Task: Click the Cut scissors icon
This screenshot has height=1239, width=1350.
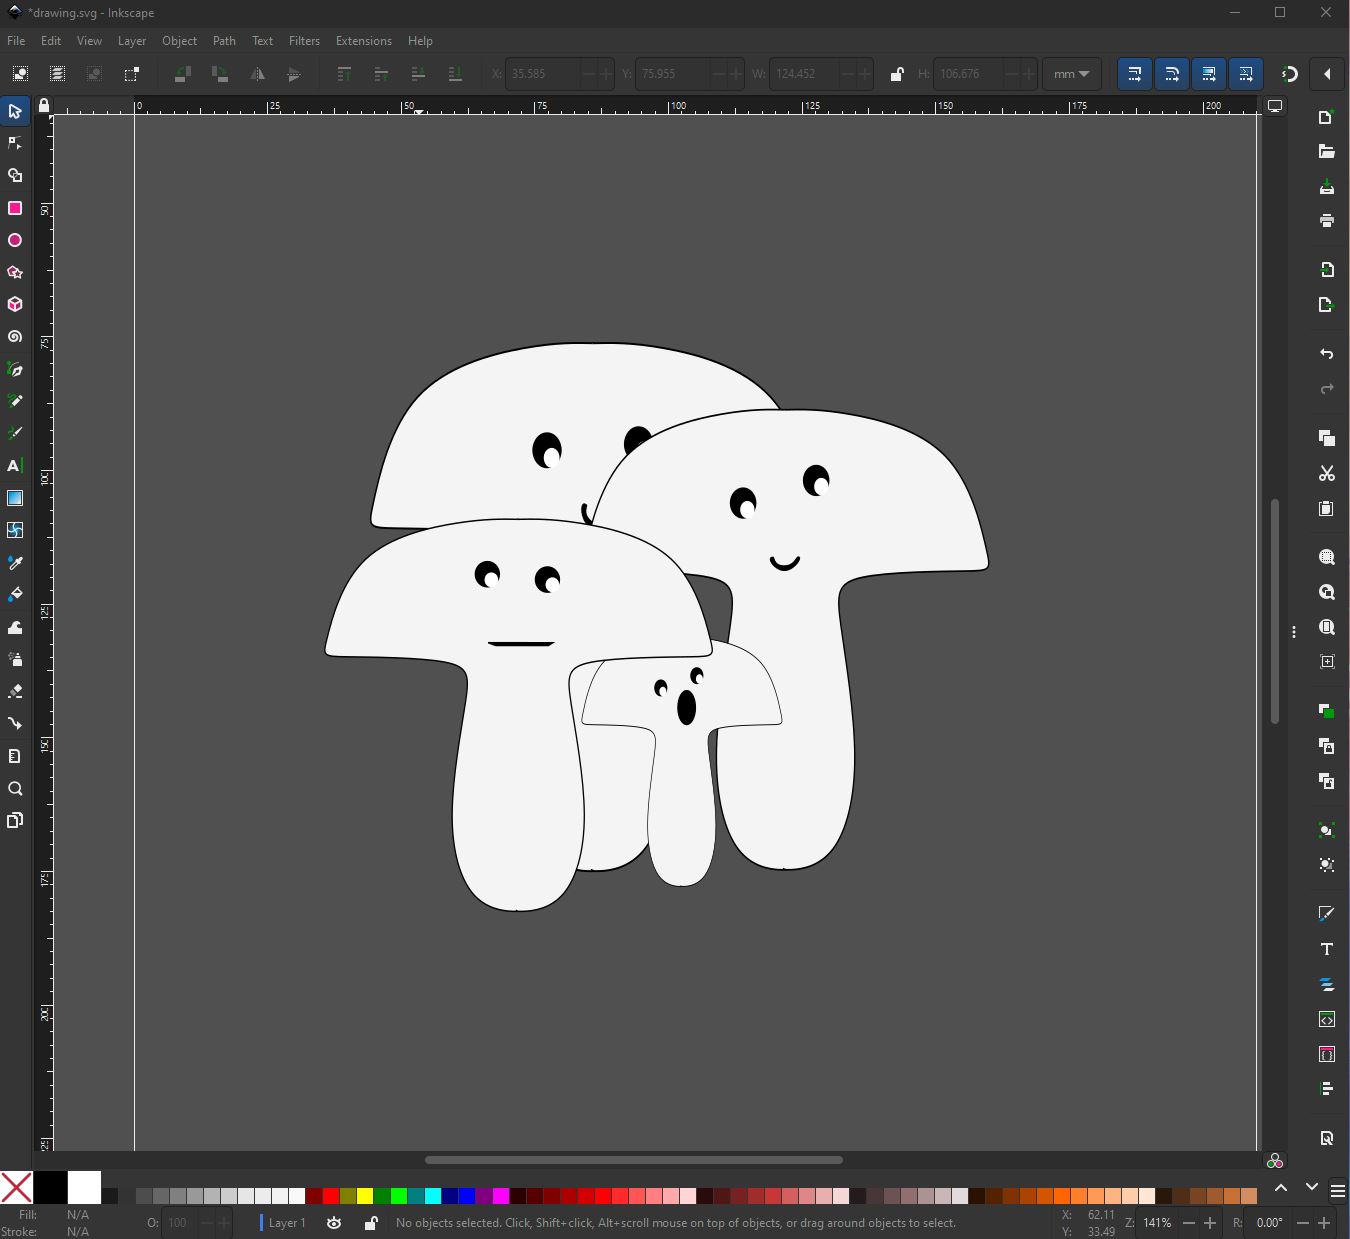Action: click(x=1327, y=473)
